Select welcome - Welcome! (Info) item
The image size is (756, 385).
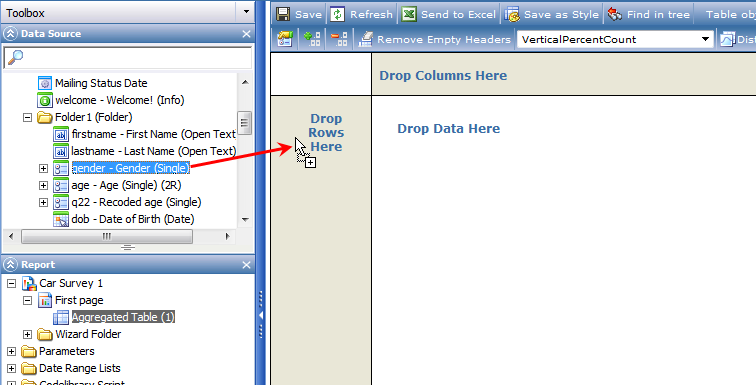120,100
